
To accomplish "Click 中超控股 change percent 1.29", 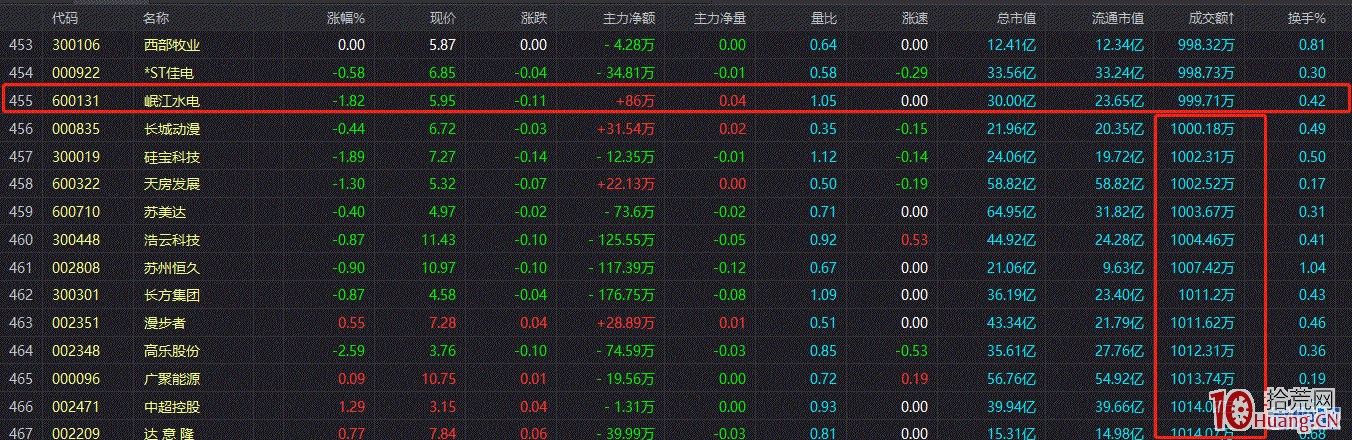I will [x=352, y=407].
